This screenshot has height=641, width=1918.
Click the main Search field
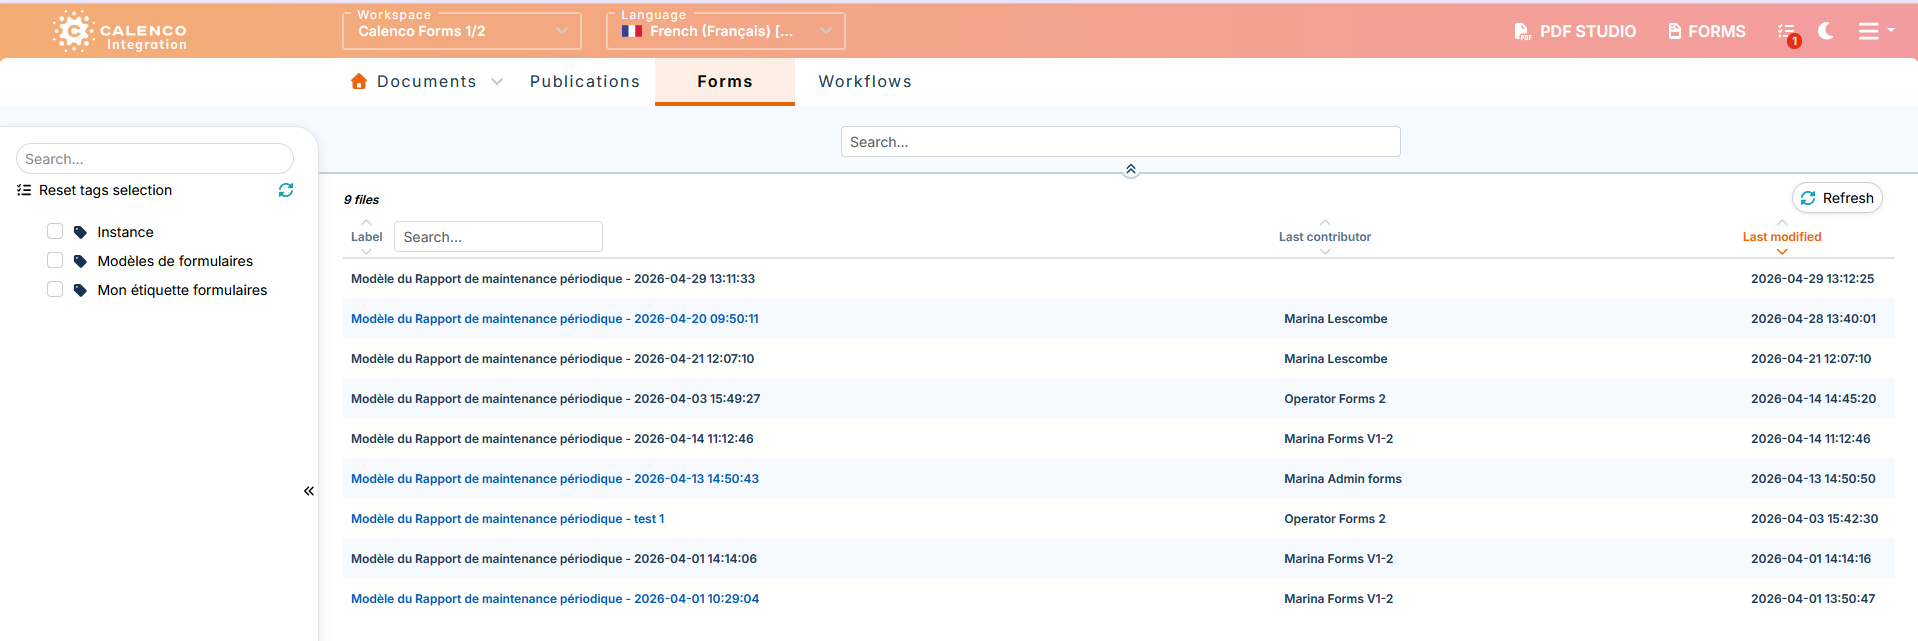click(1120, 142)
